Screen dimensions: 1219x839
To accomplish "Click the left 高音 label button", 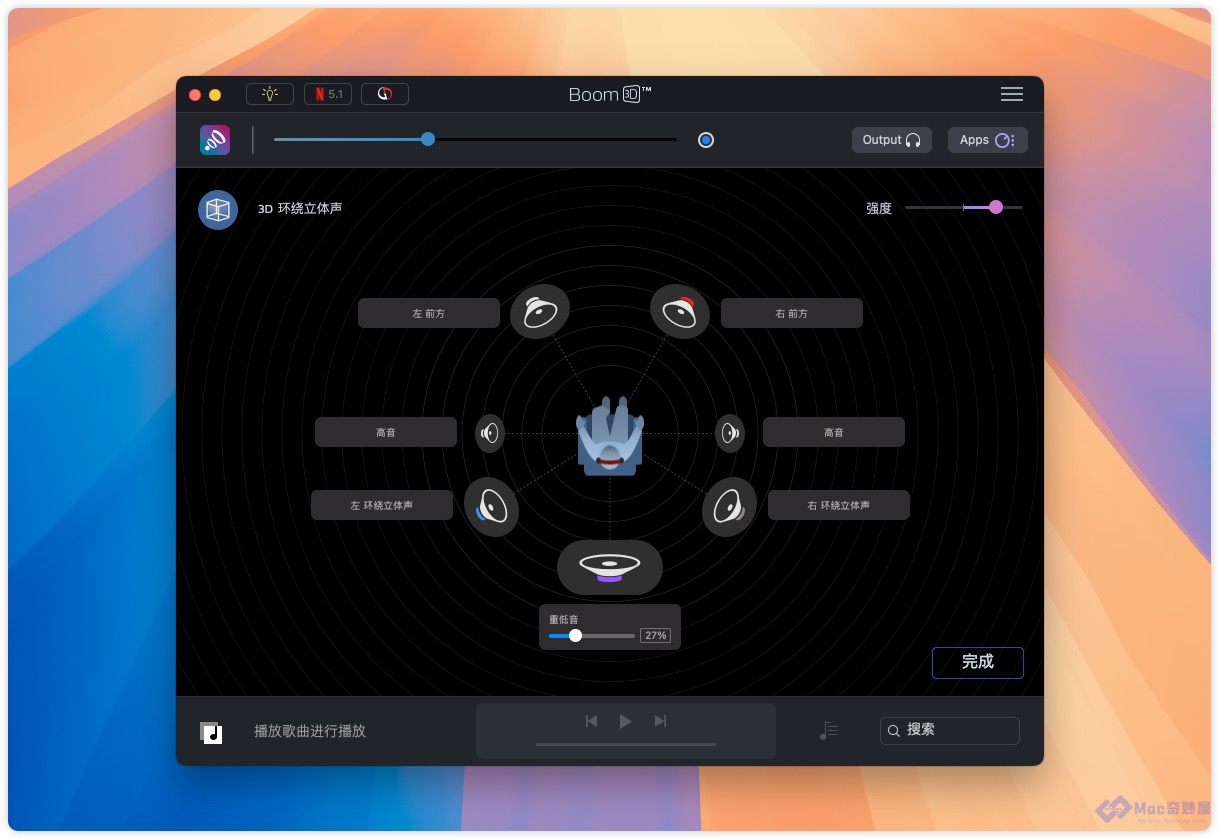I will point(386,432).
